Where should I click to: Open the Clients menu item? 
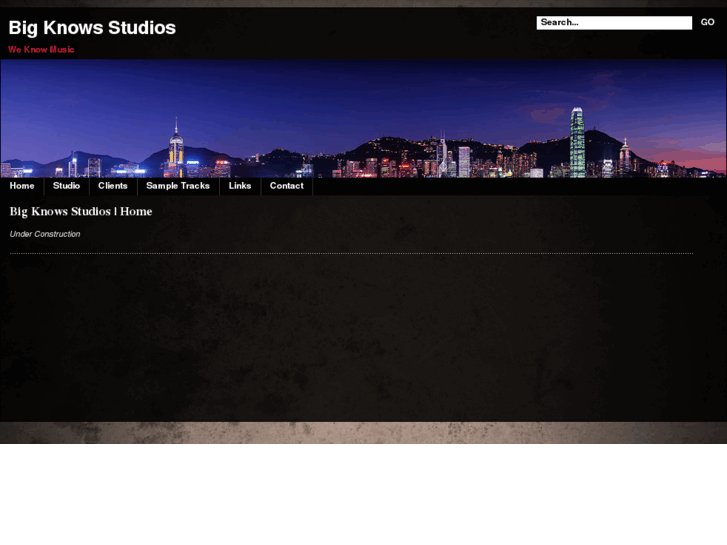pyautogui.click(x=113, y=186)
